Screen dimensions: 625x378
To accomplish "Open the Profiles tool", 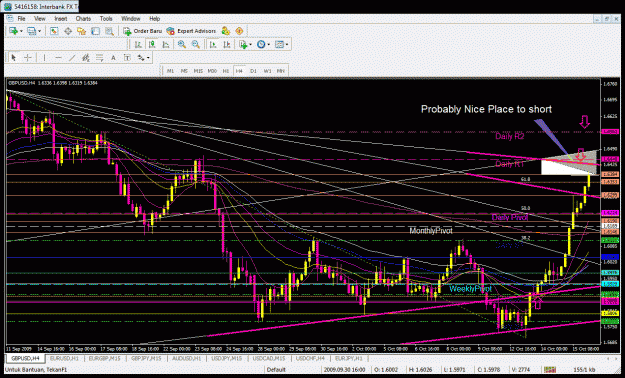I will click(x=31, y=31).
